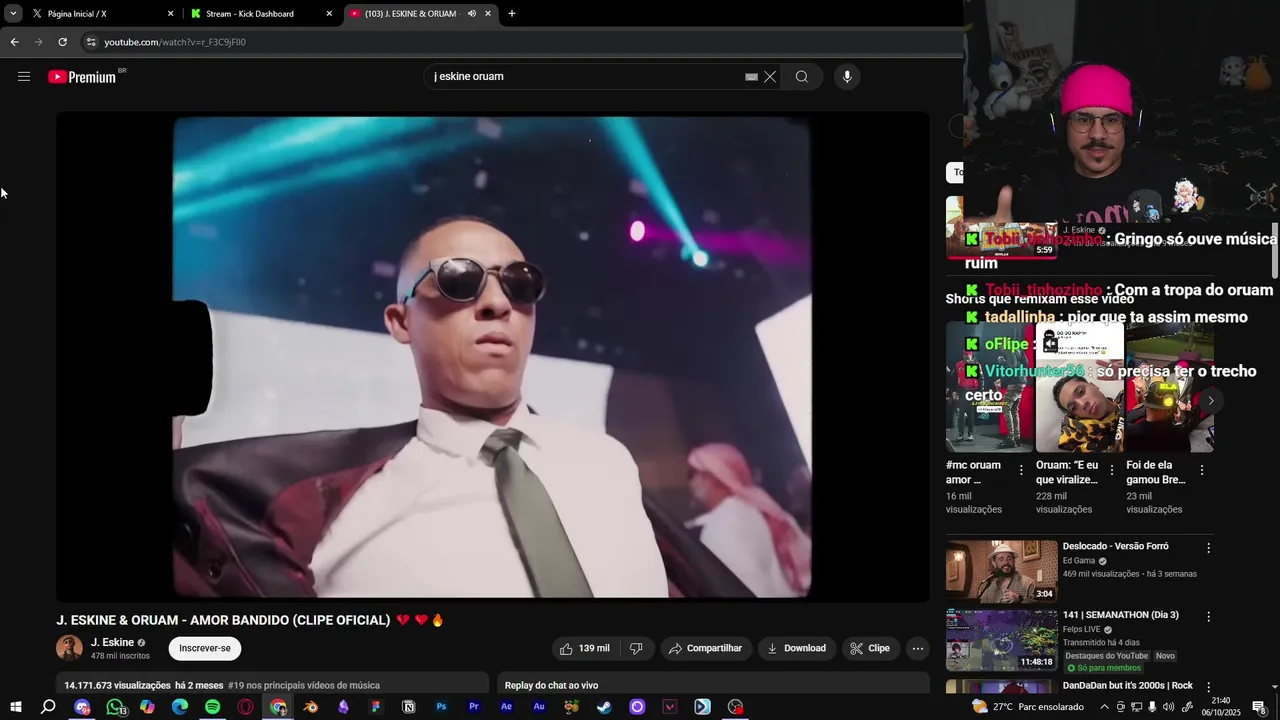1280x720 pixels.
Task: Open the YouTube guide hamburger menu
Action: (x=24, y=77)
